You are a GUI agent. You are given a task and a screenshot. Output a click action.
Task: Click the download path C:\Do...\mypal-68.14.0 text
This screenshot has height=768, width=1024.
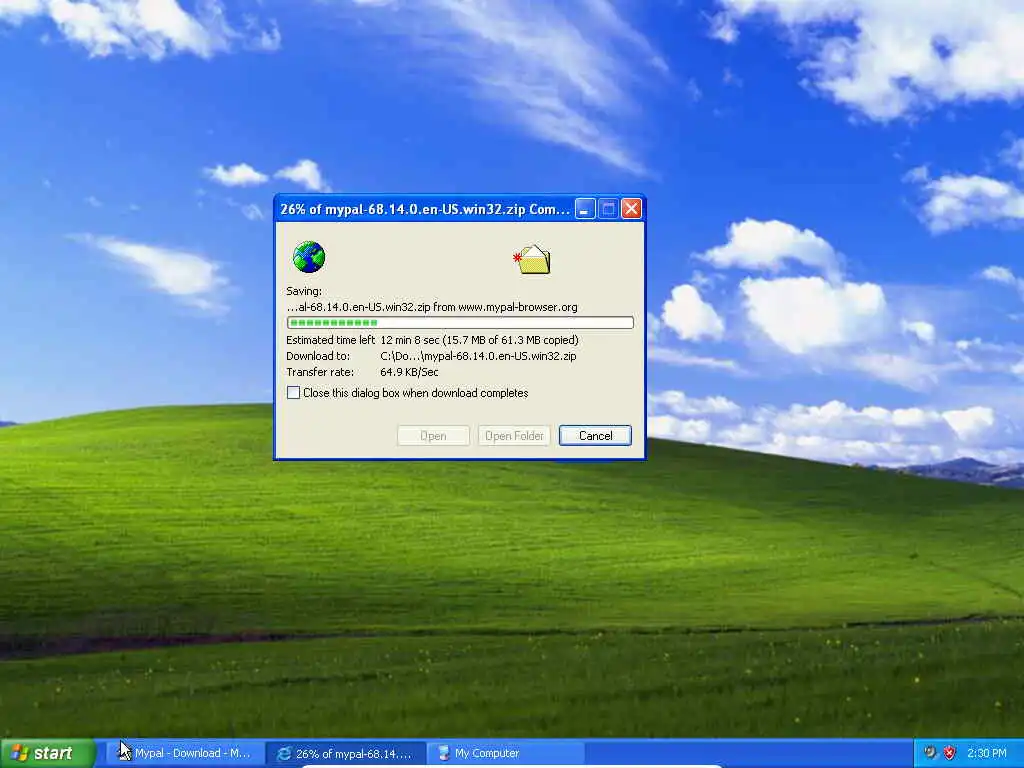click(478, 356)
